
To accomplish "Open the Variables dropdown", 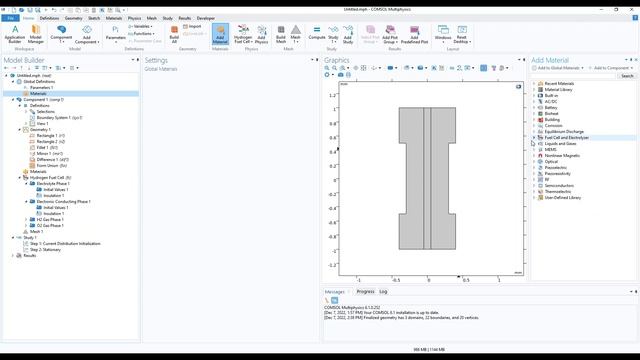I will pyautogui.click(x=140, y=26).
